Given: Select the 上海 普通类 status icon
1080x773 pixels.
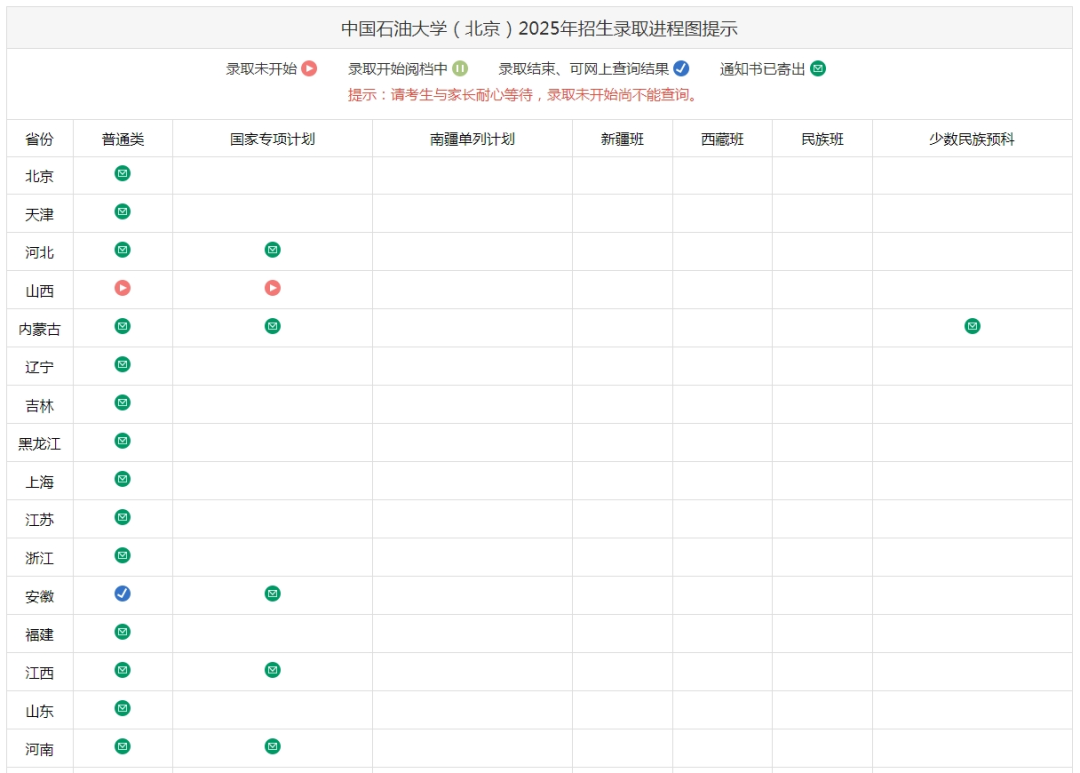Looking at the screenshot, I should pyautogui.click(x=122, y=478).
